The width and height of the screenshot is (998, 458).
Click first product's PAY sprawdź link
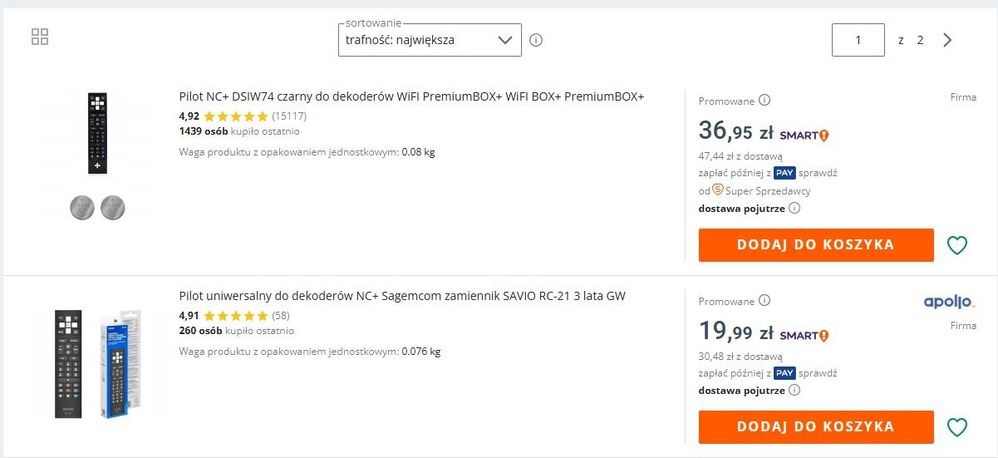[816, 172]
